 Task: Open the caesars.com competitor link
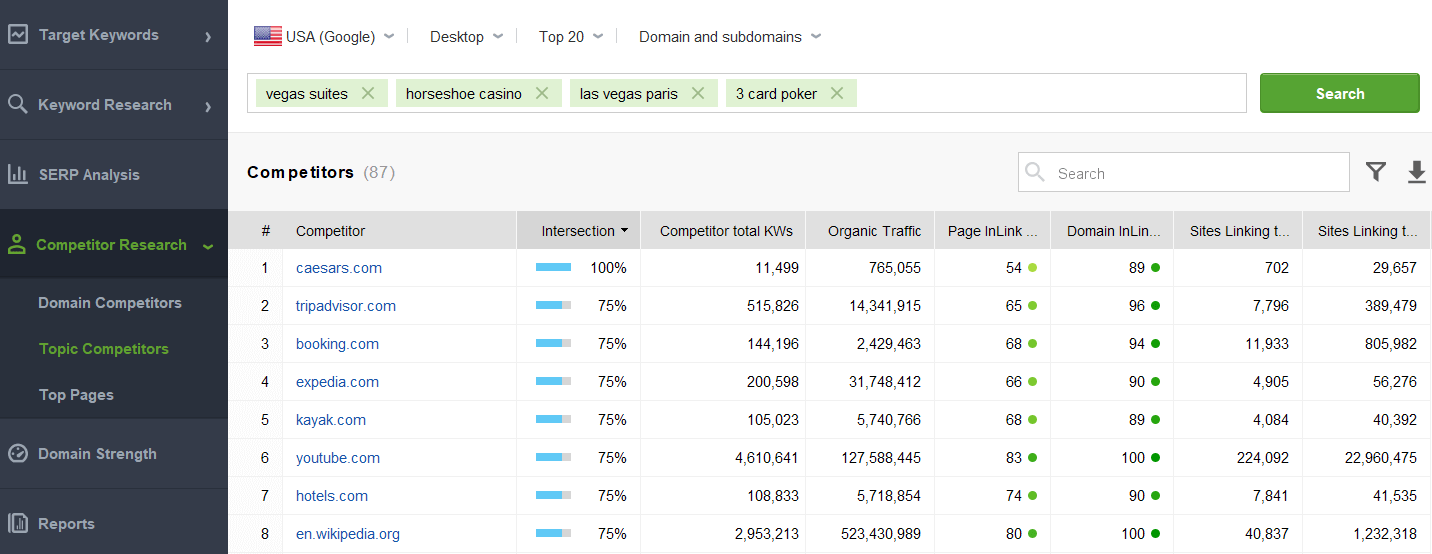tap(339, 268)
